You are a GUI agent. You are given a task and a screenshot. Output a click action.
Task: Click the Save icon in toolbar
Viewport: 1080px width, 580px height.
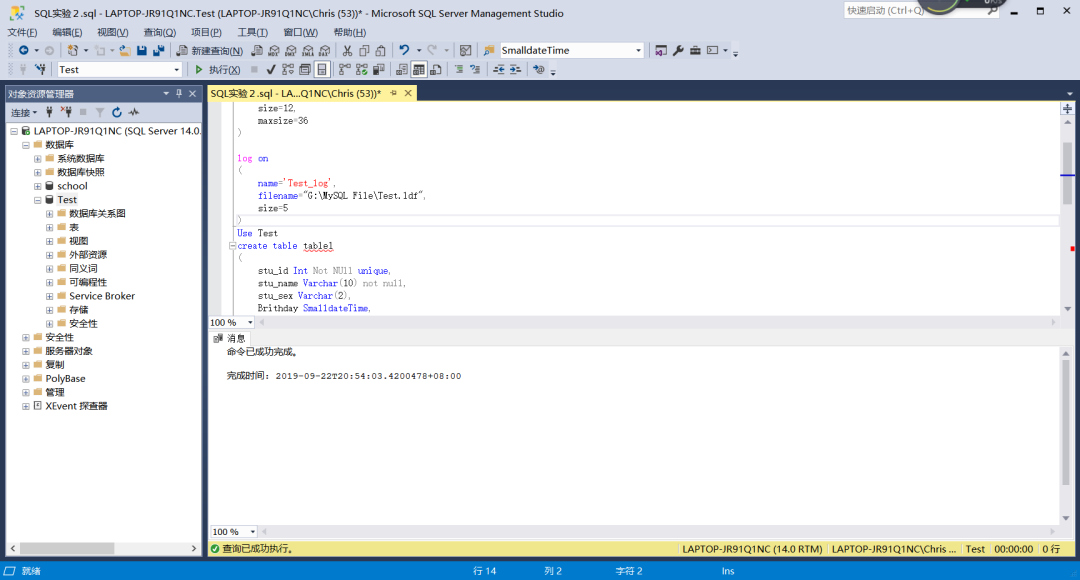[142, 50]
